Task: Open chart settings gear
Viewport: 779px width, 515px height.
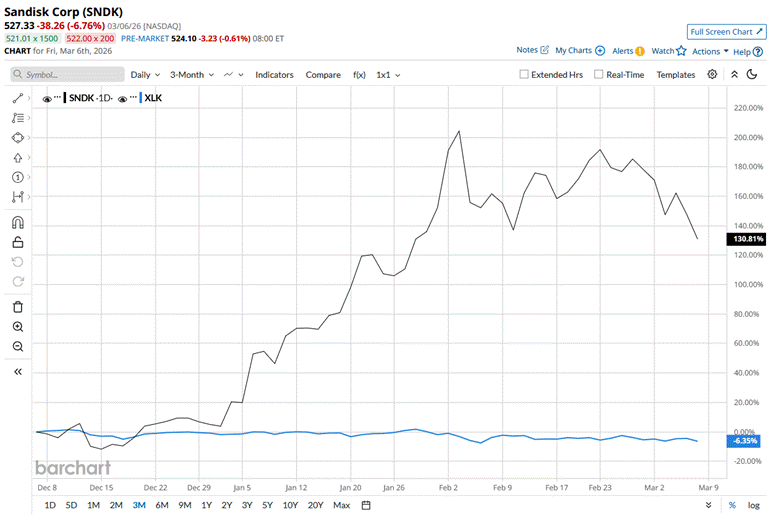Action: pos(712,74)
